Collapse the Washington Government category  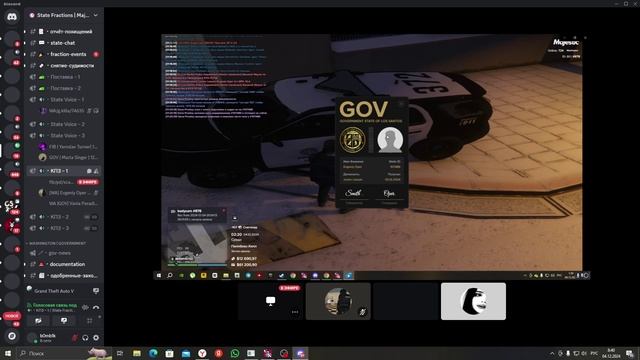click(56, 243)
